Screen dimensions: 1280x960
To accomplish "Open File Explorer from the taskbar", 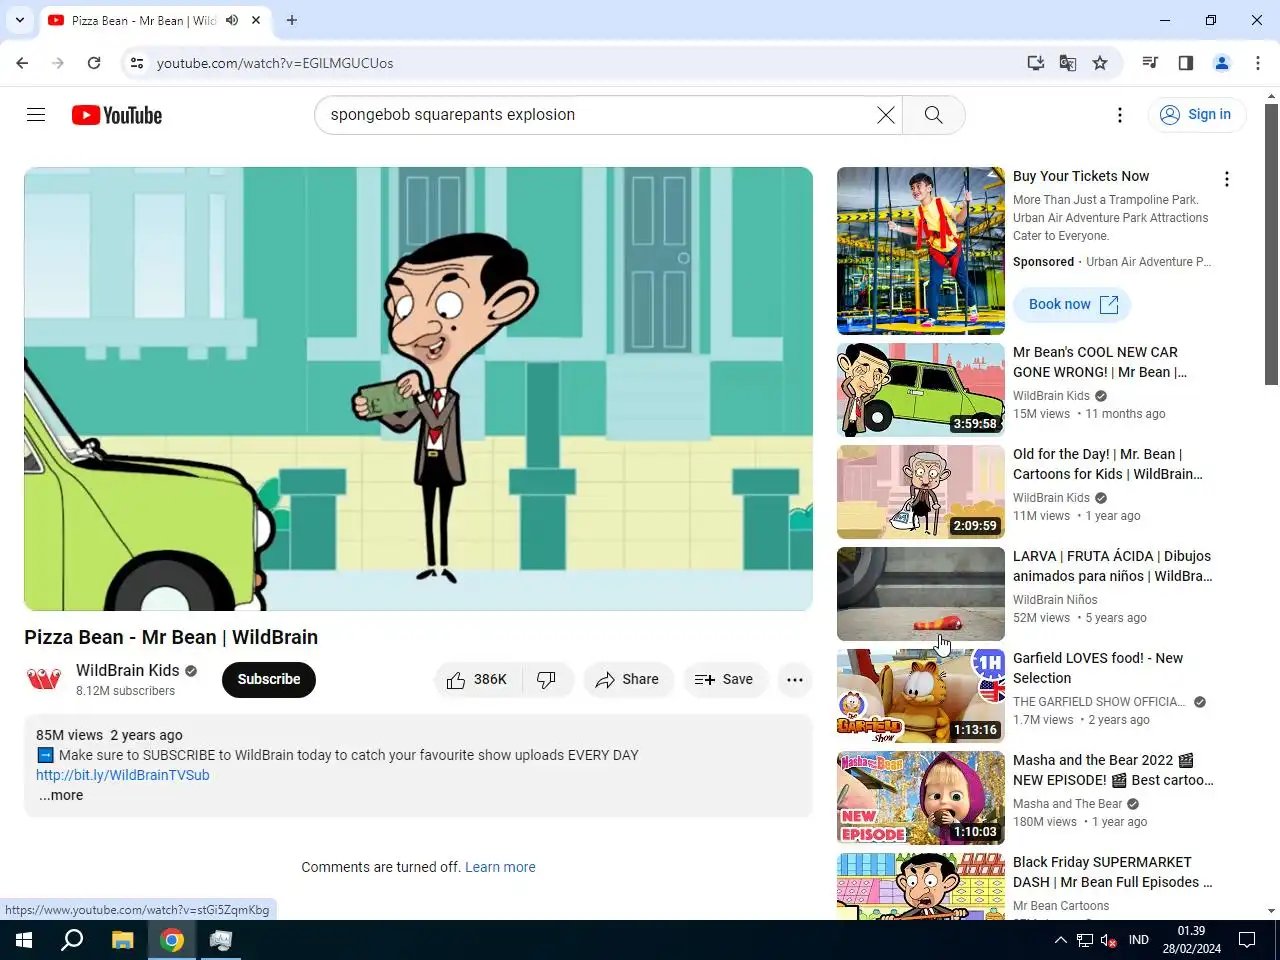I will click(x=122, y=940).
